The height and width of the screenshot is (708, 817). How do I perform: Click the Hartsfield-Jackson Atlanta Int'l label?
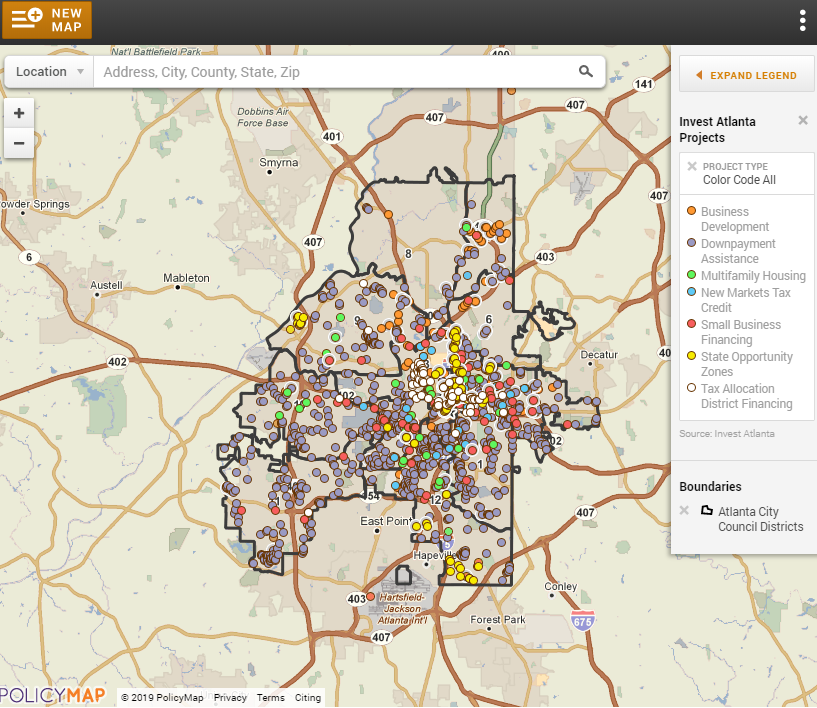(x=402, y=608)
